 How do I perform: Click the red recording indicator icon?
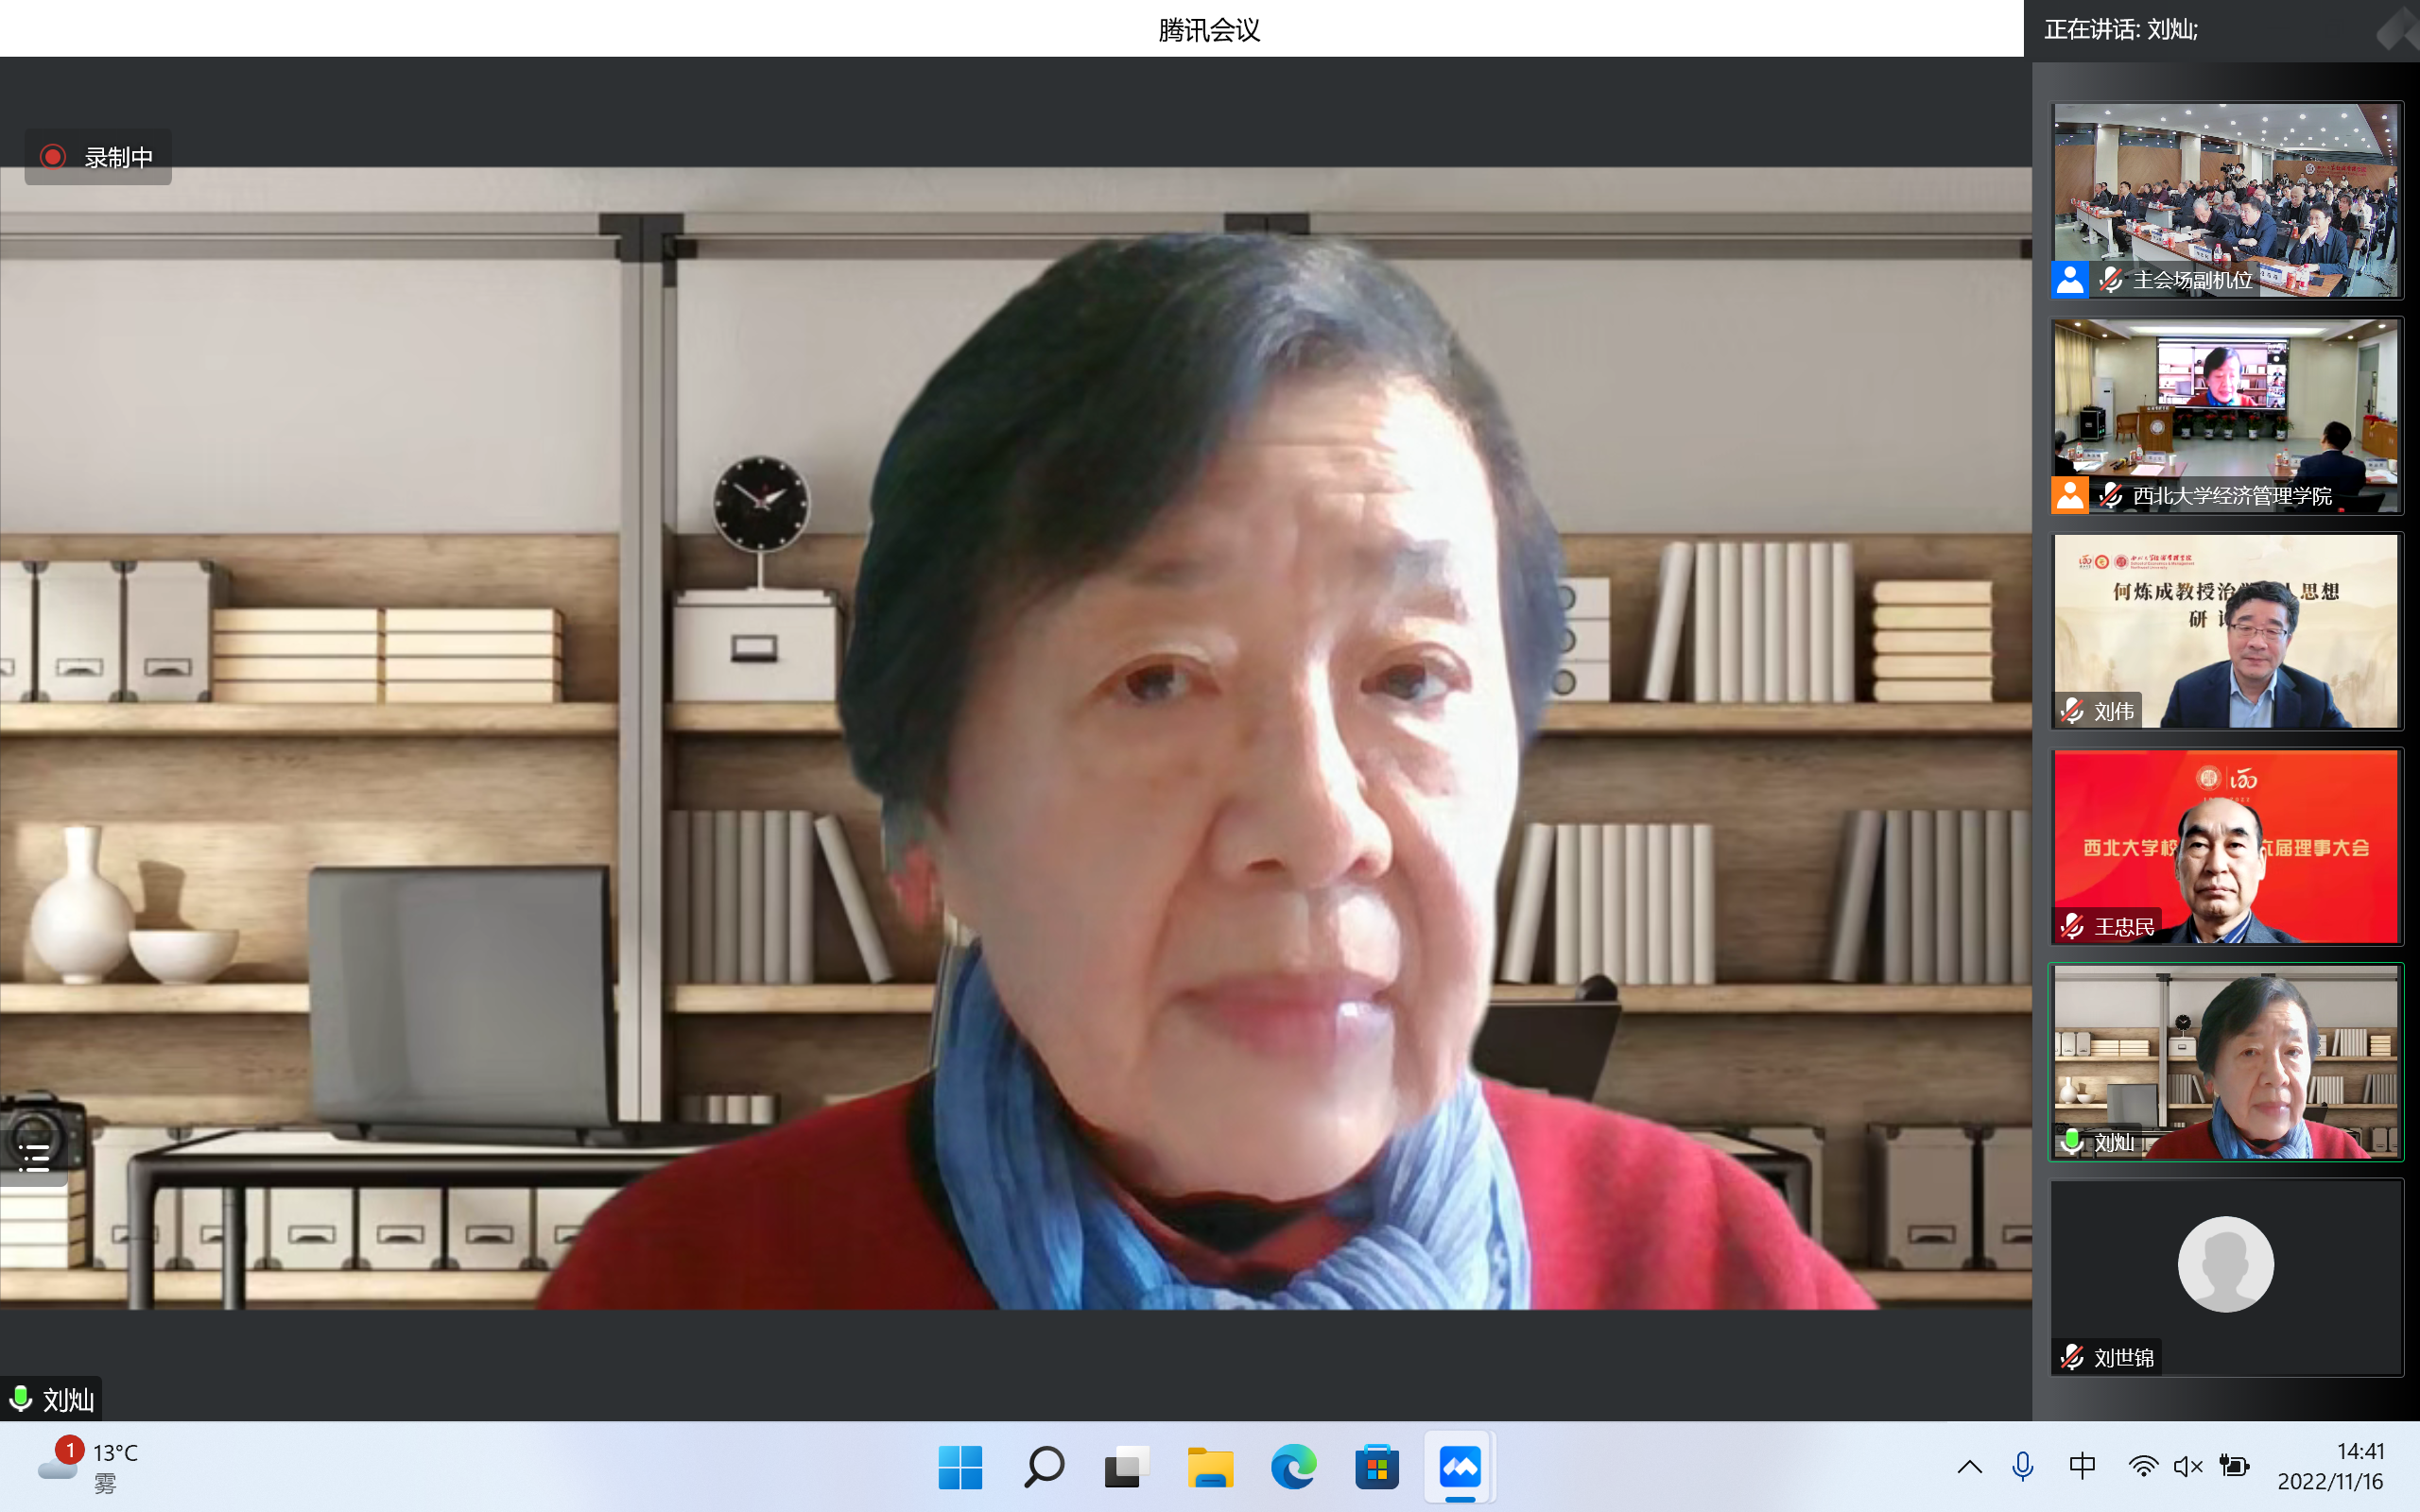[53, 157]
